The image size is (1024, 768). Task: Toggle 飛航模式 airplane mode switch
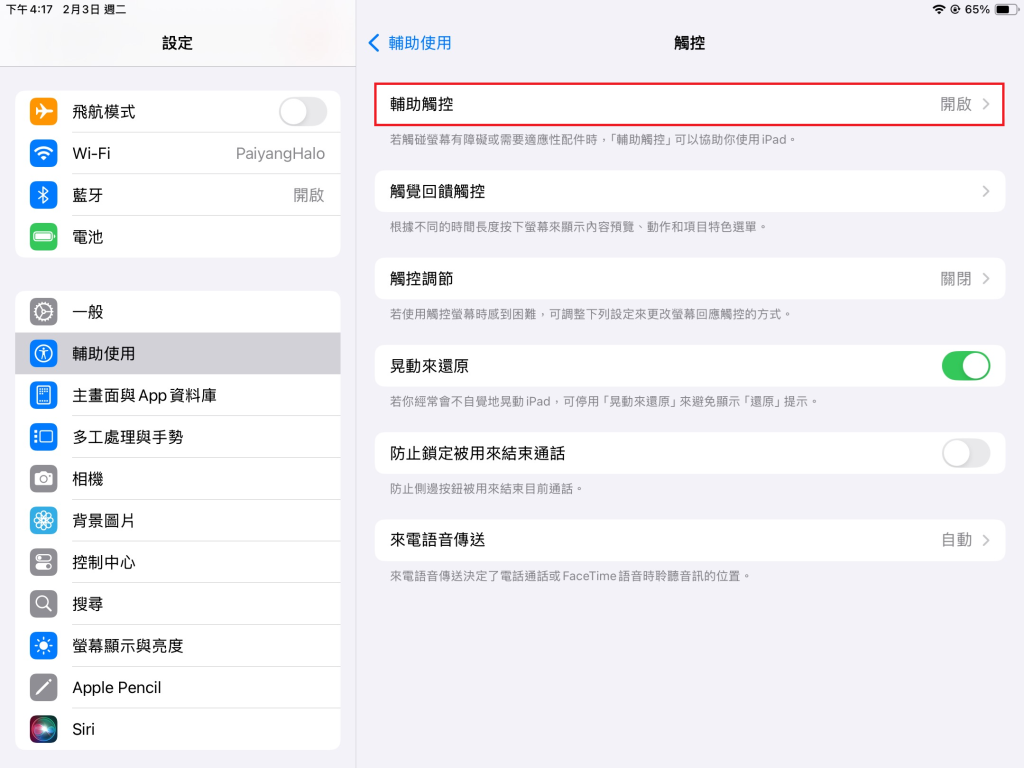(302, 112)
